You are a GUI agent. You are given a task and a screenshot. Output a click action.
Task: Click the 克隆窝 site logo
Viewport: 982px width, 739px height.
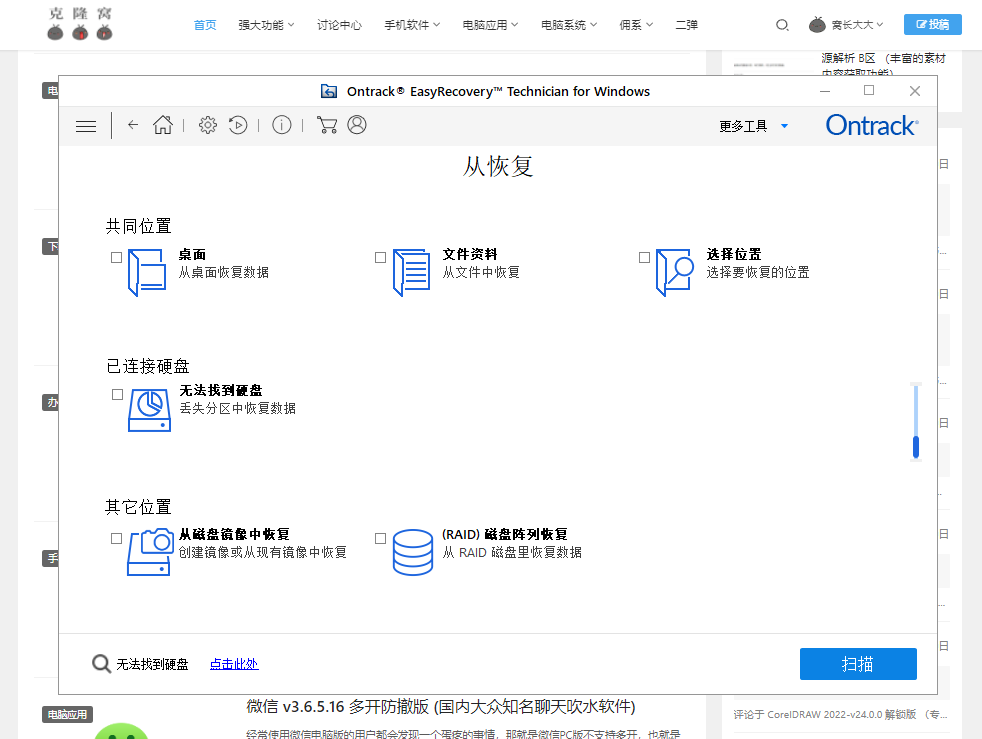(80, 24)
